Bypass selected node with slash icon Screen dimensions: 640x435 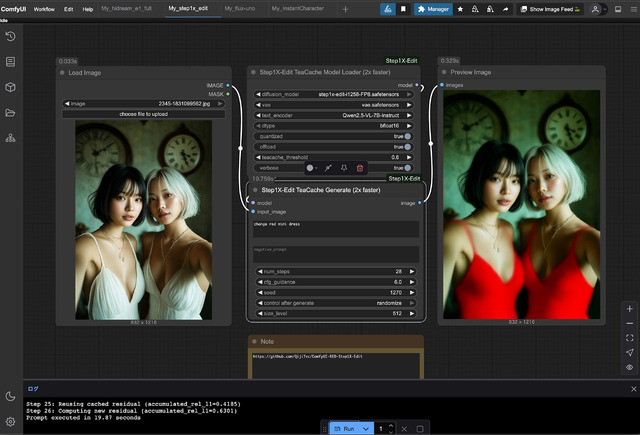[x=328, y=168]
